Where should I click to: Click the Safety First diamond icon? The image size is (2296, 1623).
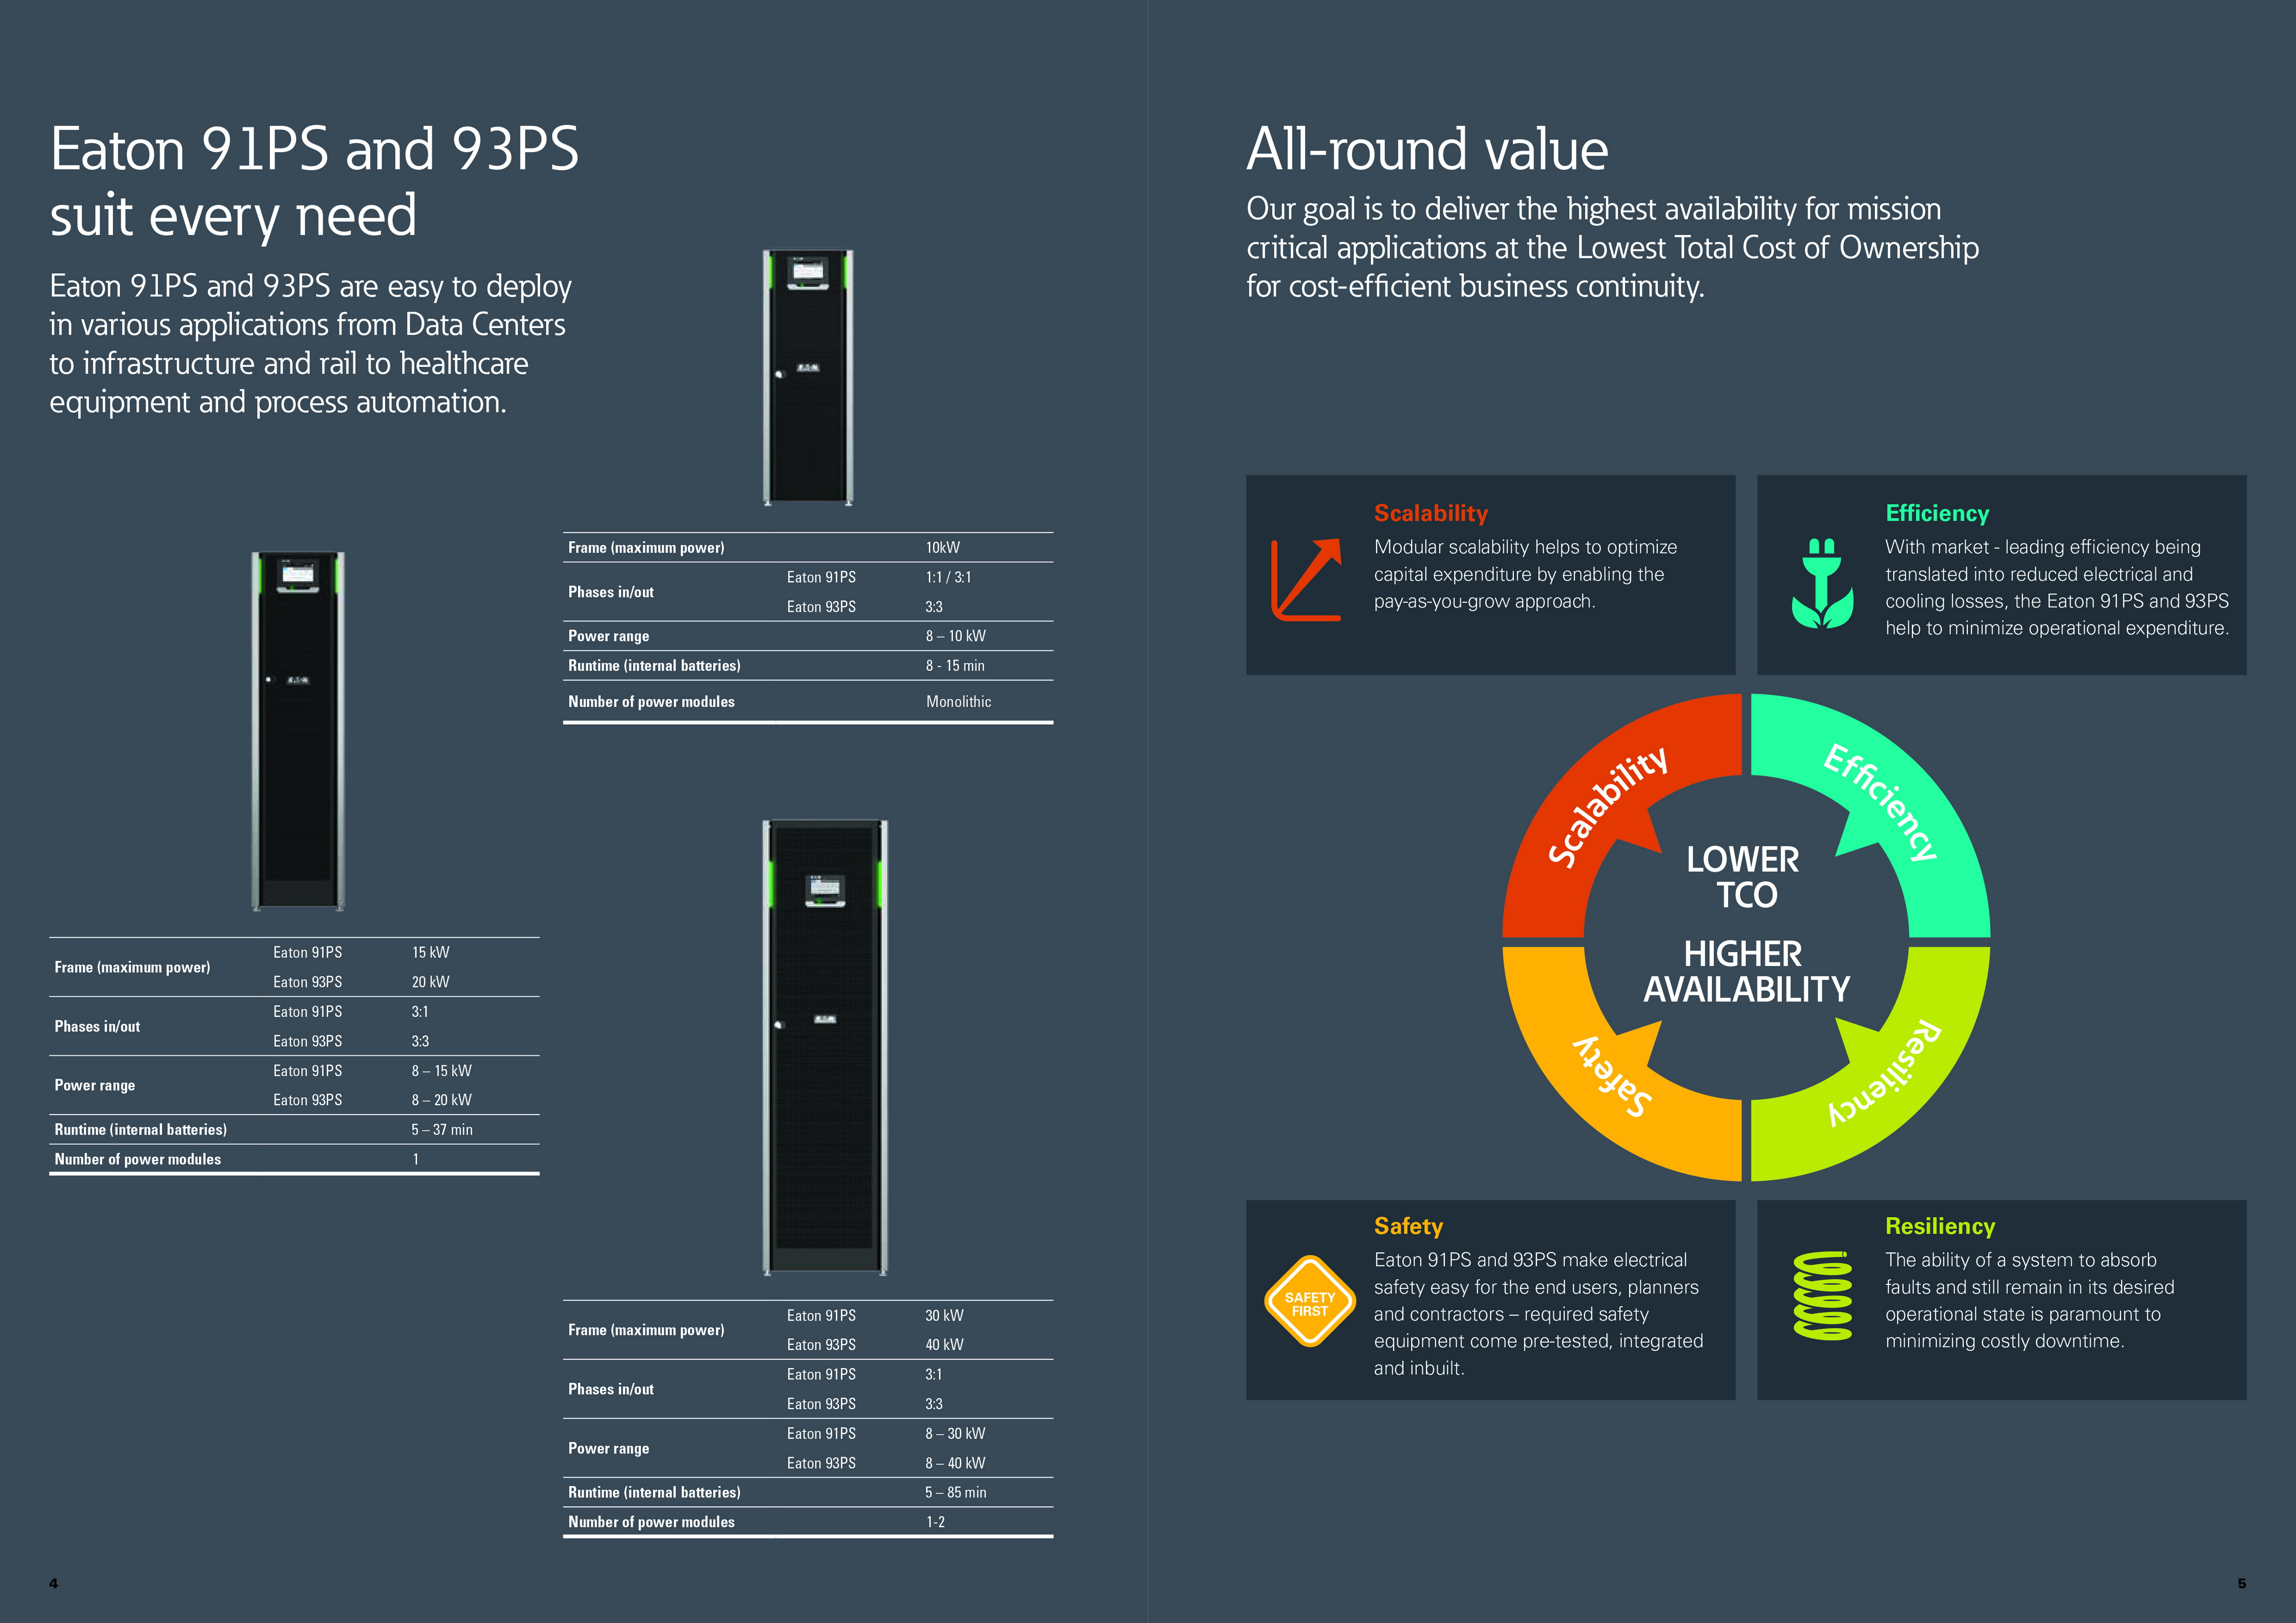[1310, 1301]
